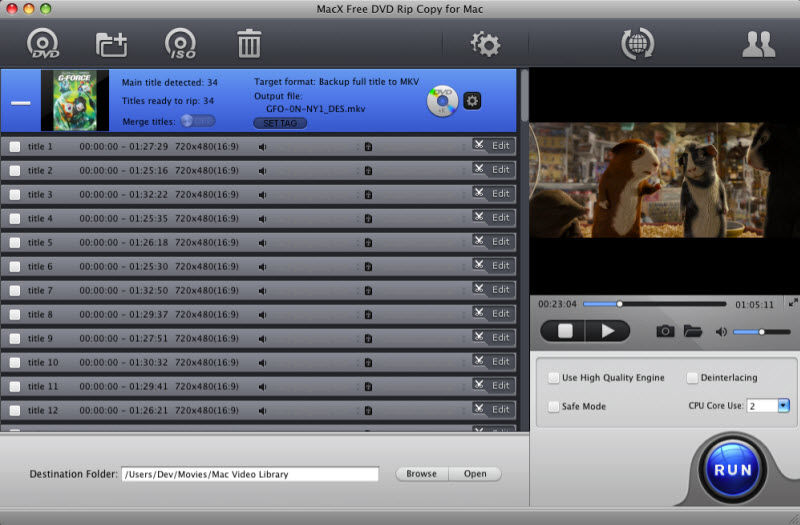800x525 pixels.
Task: Enable Deinterlacing option
Action: click(692, 378)
